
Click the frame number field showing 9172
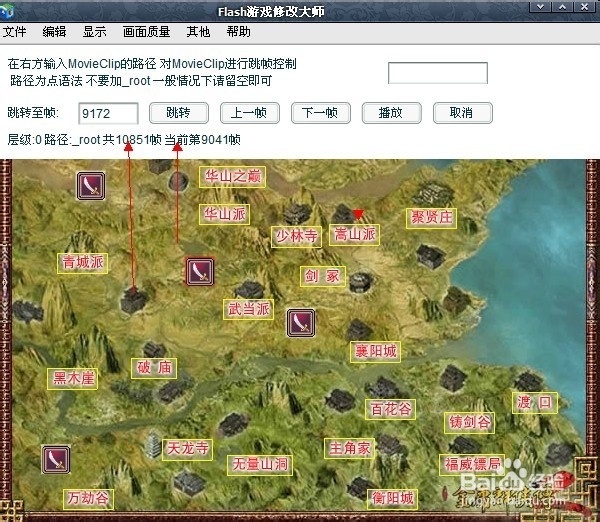click(108, 113)
